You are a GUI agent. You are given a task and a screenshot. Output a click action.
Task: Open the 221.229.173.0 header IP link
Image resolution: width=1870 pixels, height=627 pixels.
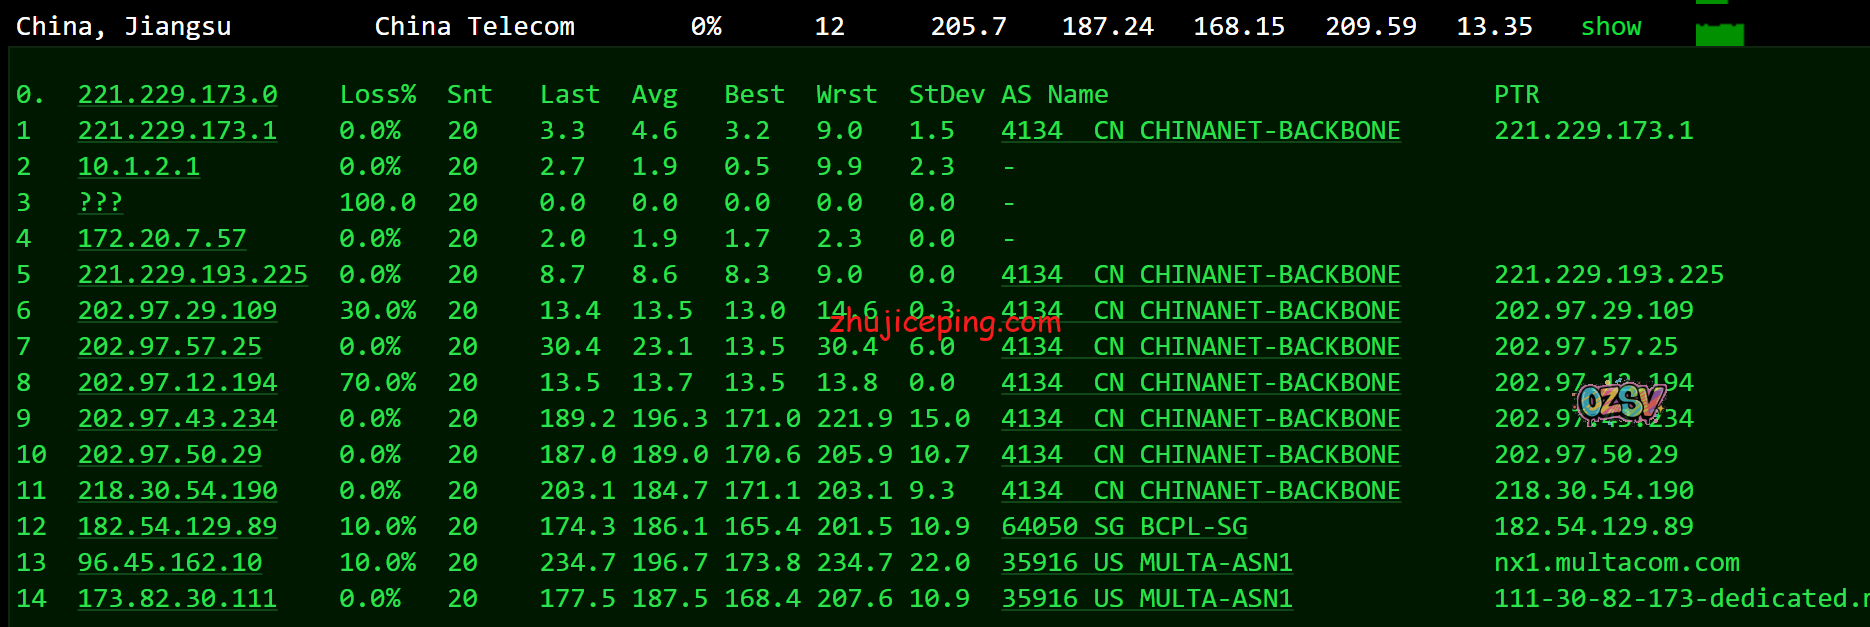point(178,95)
